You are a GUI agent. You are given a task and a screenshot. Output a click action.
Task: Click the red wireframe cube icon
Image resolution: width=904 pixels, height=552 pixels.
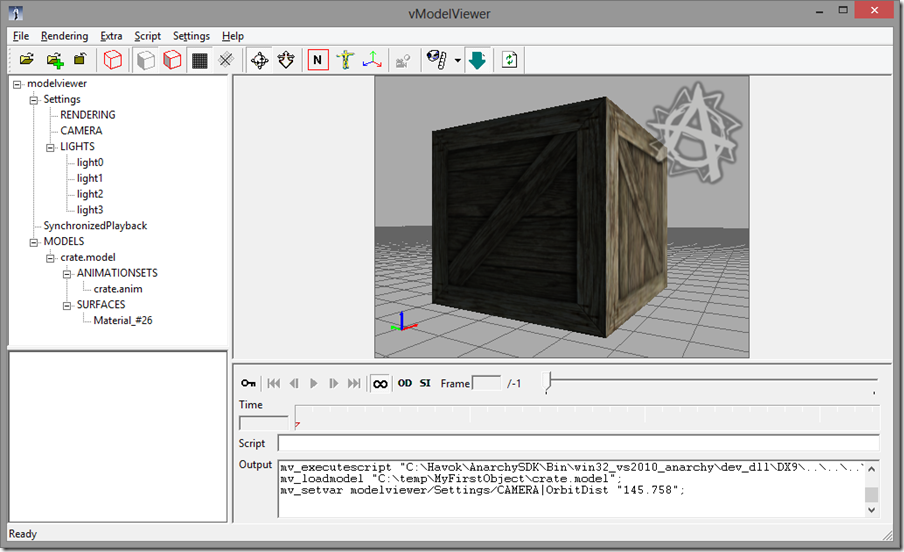click(x=113, y=60)
